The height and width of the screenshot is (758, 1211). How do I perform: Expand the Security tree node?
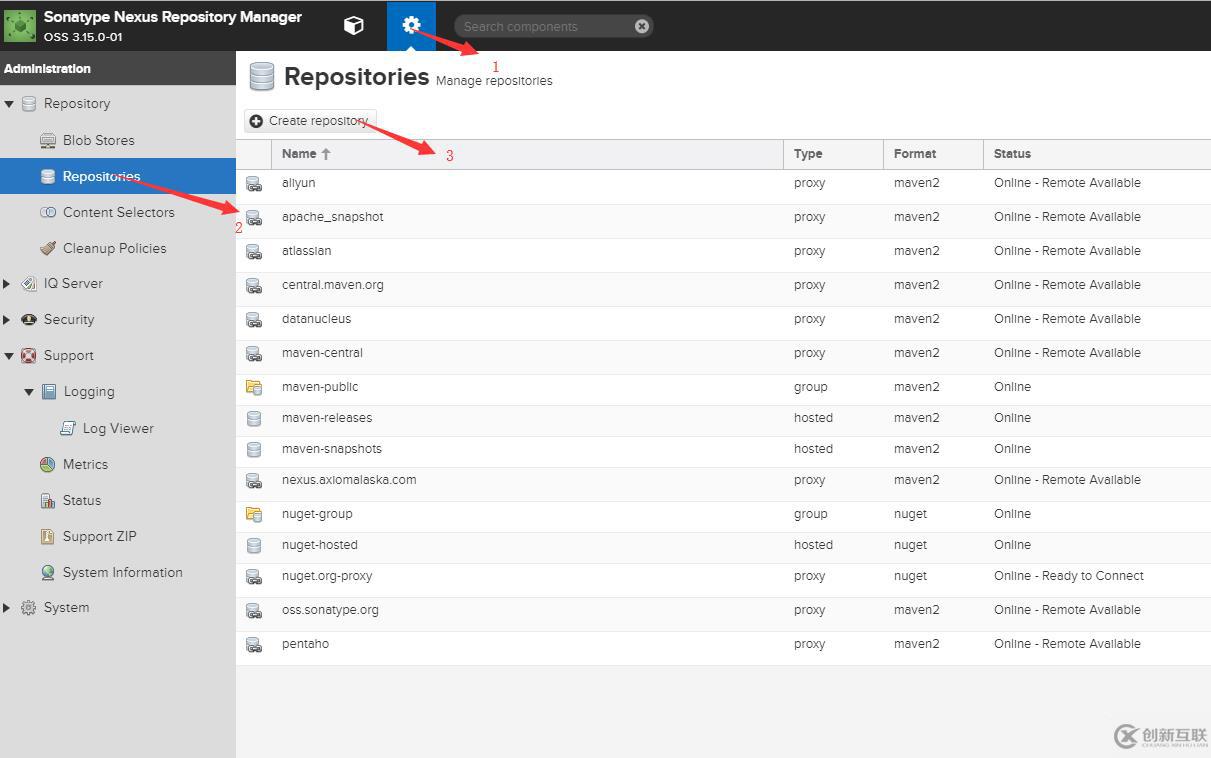pos(8,320)
